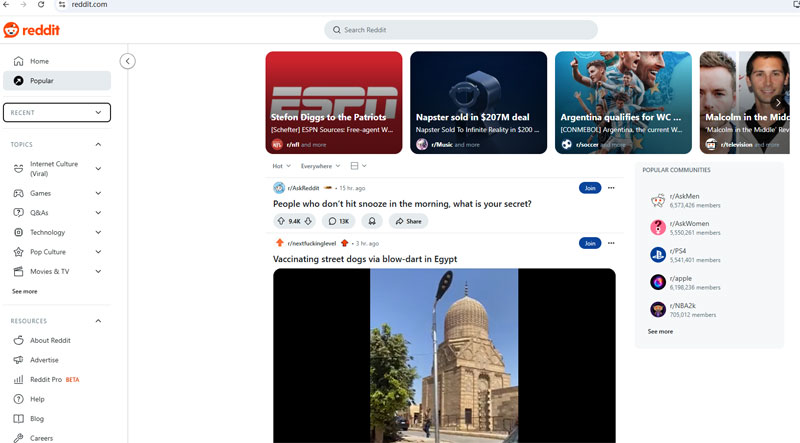
Task: Expand the Games topic chevron
Action: click(x=98, y=193)
